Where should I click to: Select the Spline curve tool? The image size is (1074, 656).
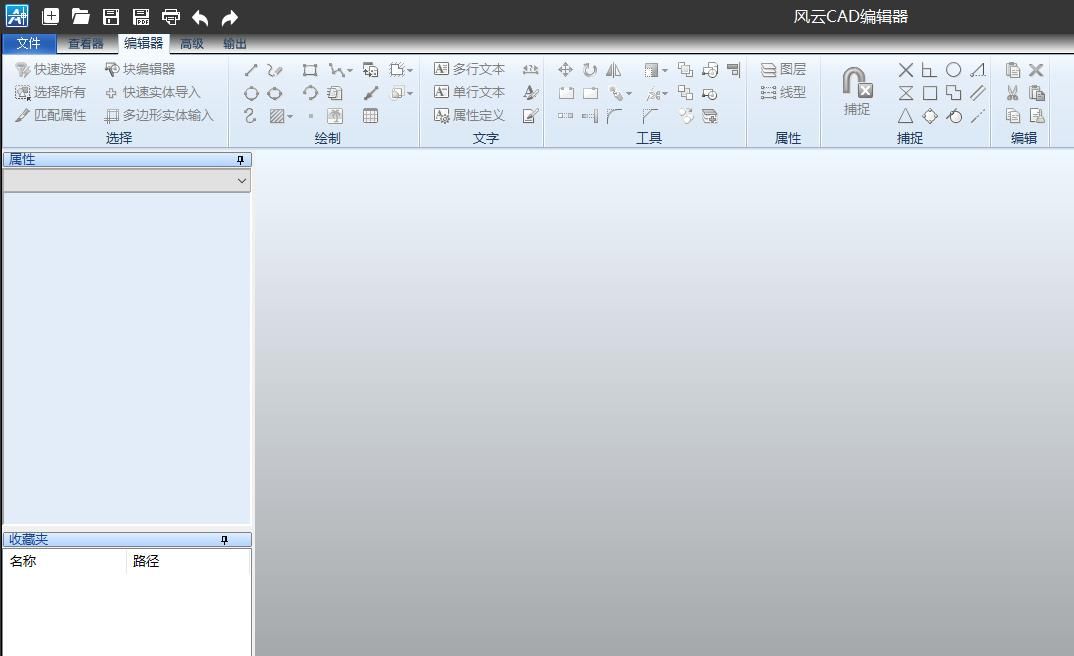point(250,116)
